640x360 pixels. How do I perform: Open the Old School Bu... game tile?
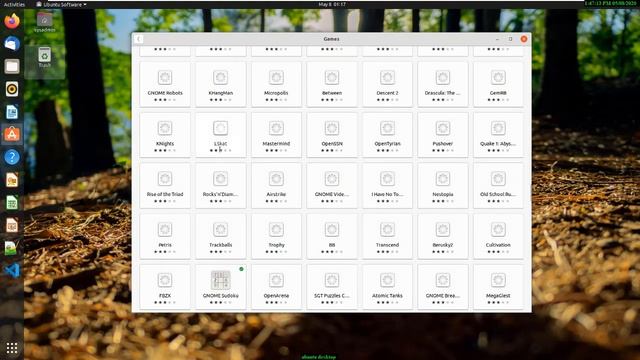[498, 186]
